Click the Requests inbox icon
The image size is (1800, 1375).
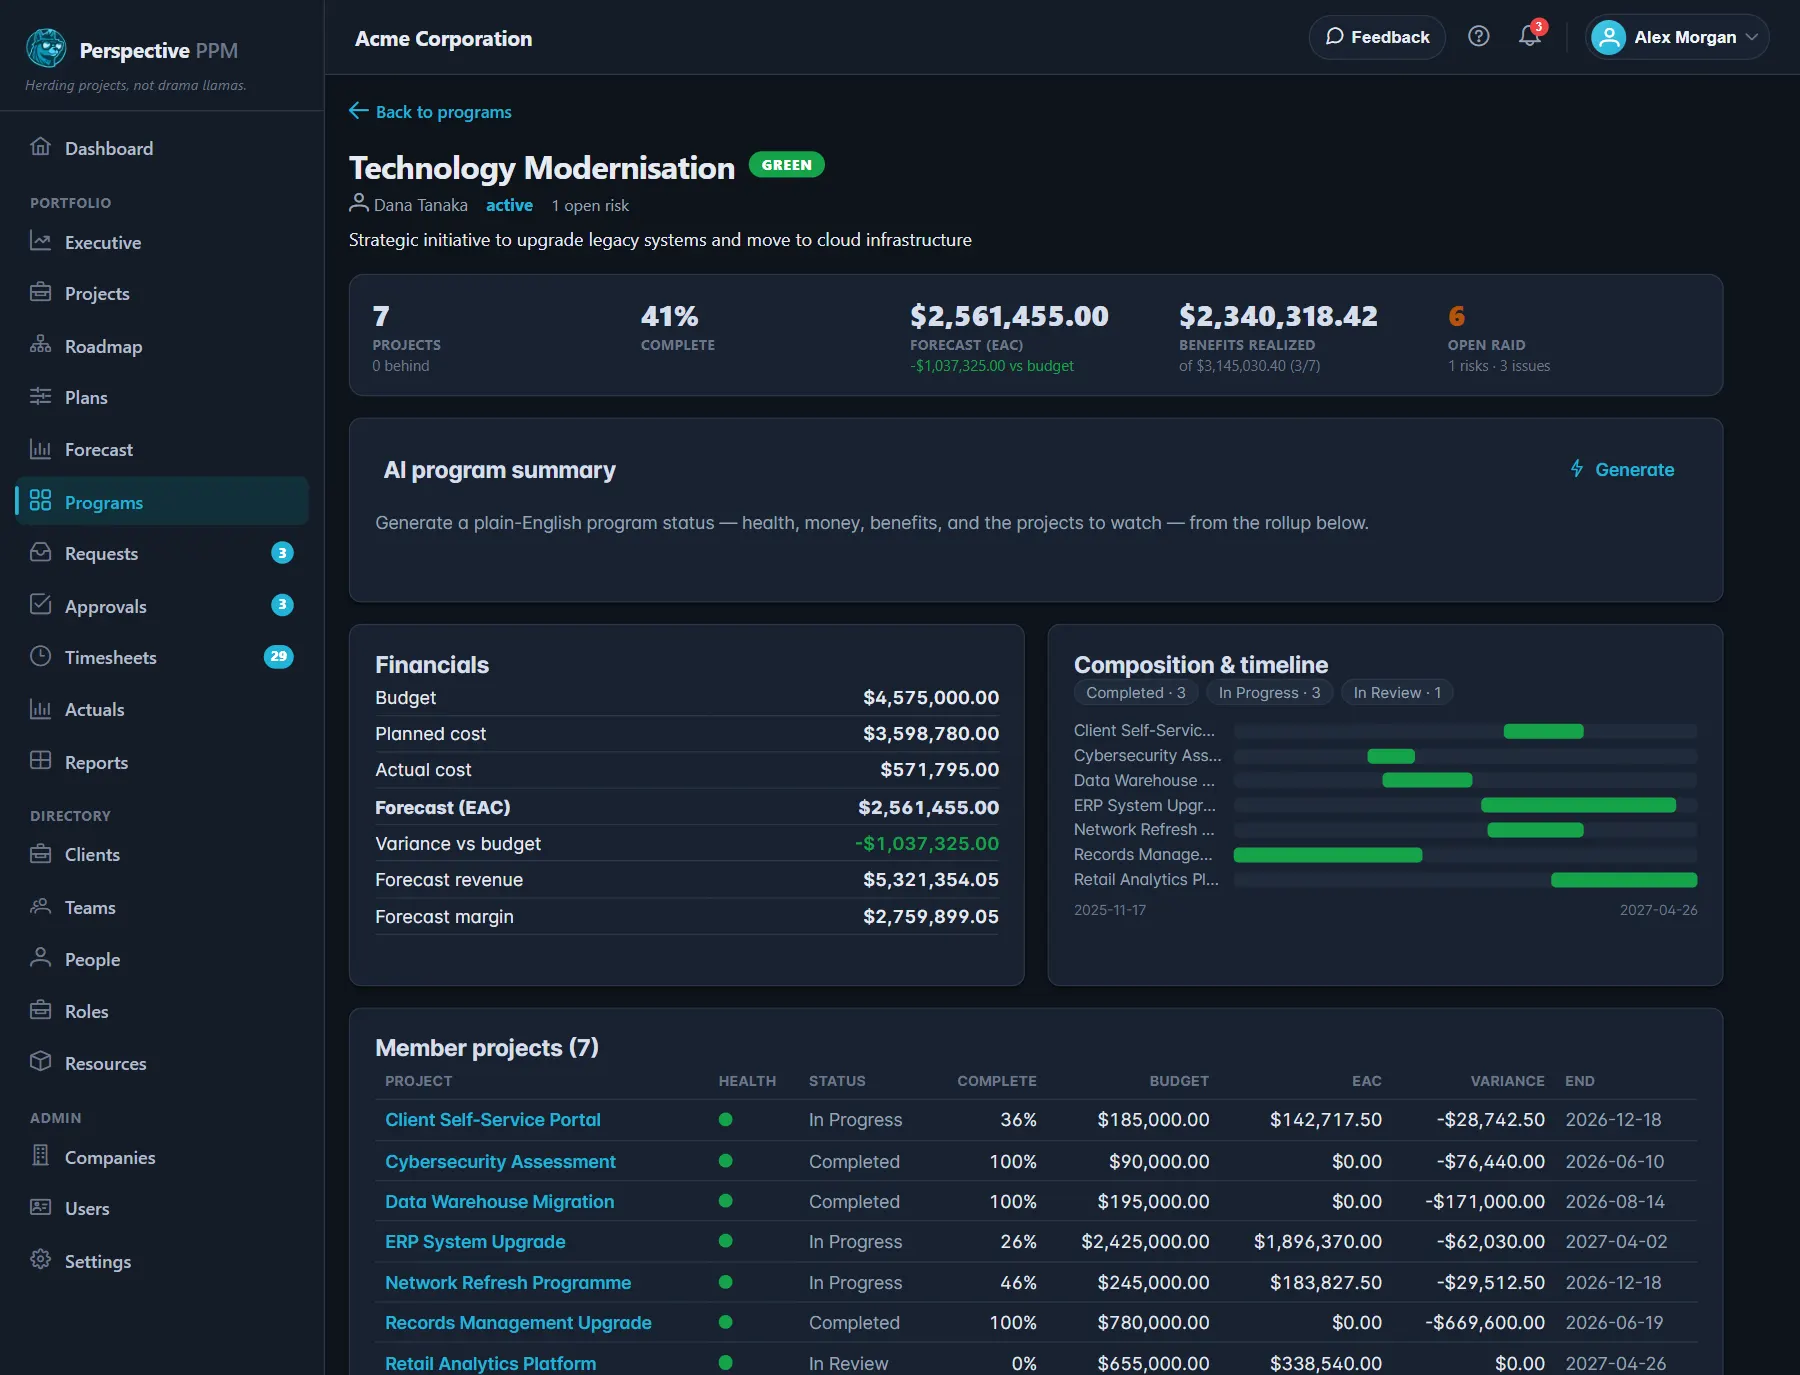click(x=40, y=553)
